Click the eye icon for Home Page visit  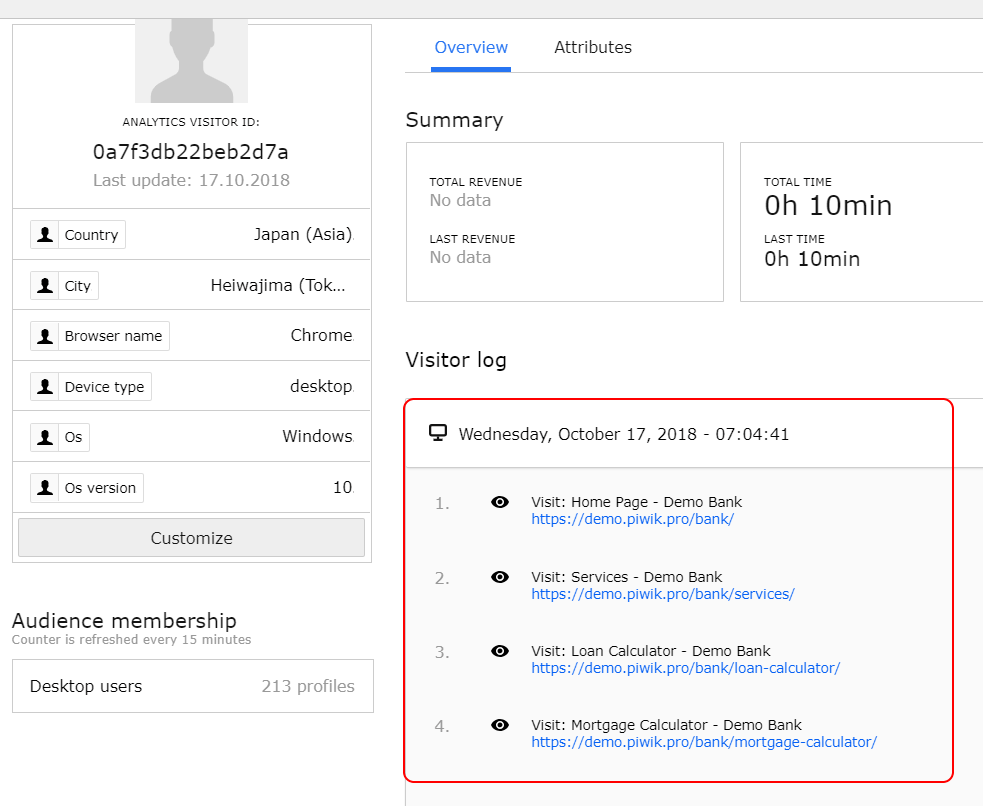500,502
